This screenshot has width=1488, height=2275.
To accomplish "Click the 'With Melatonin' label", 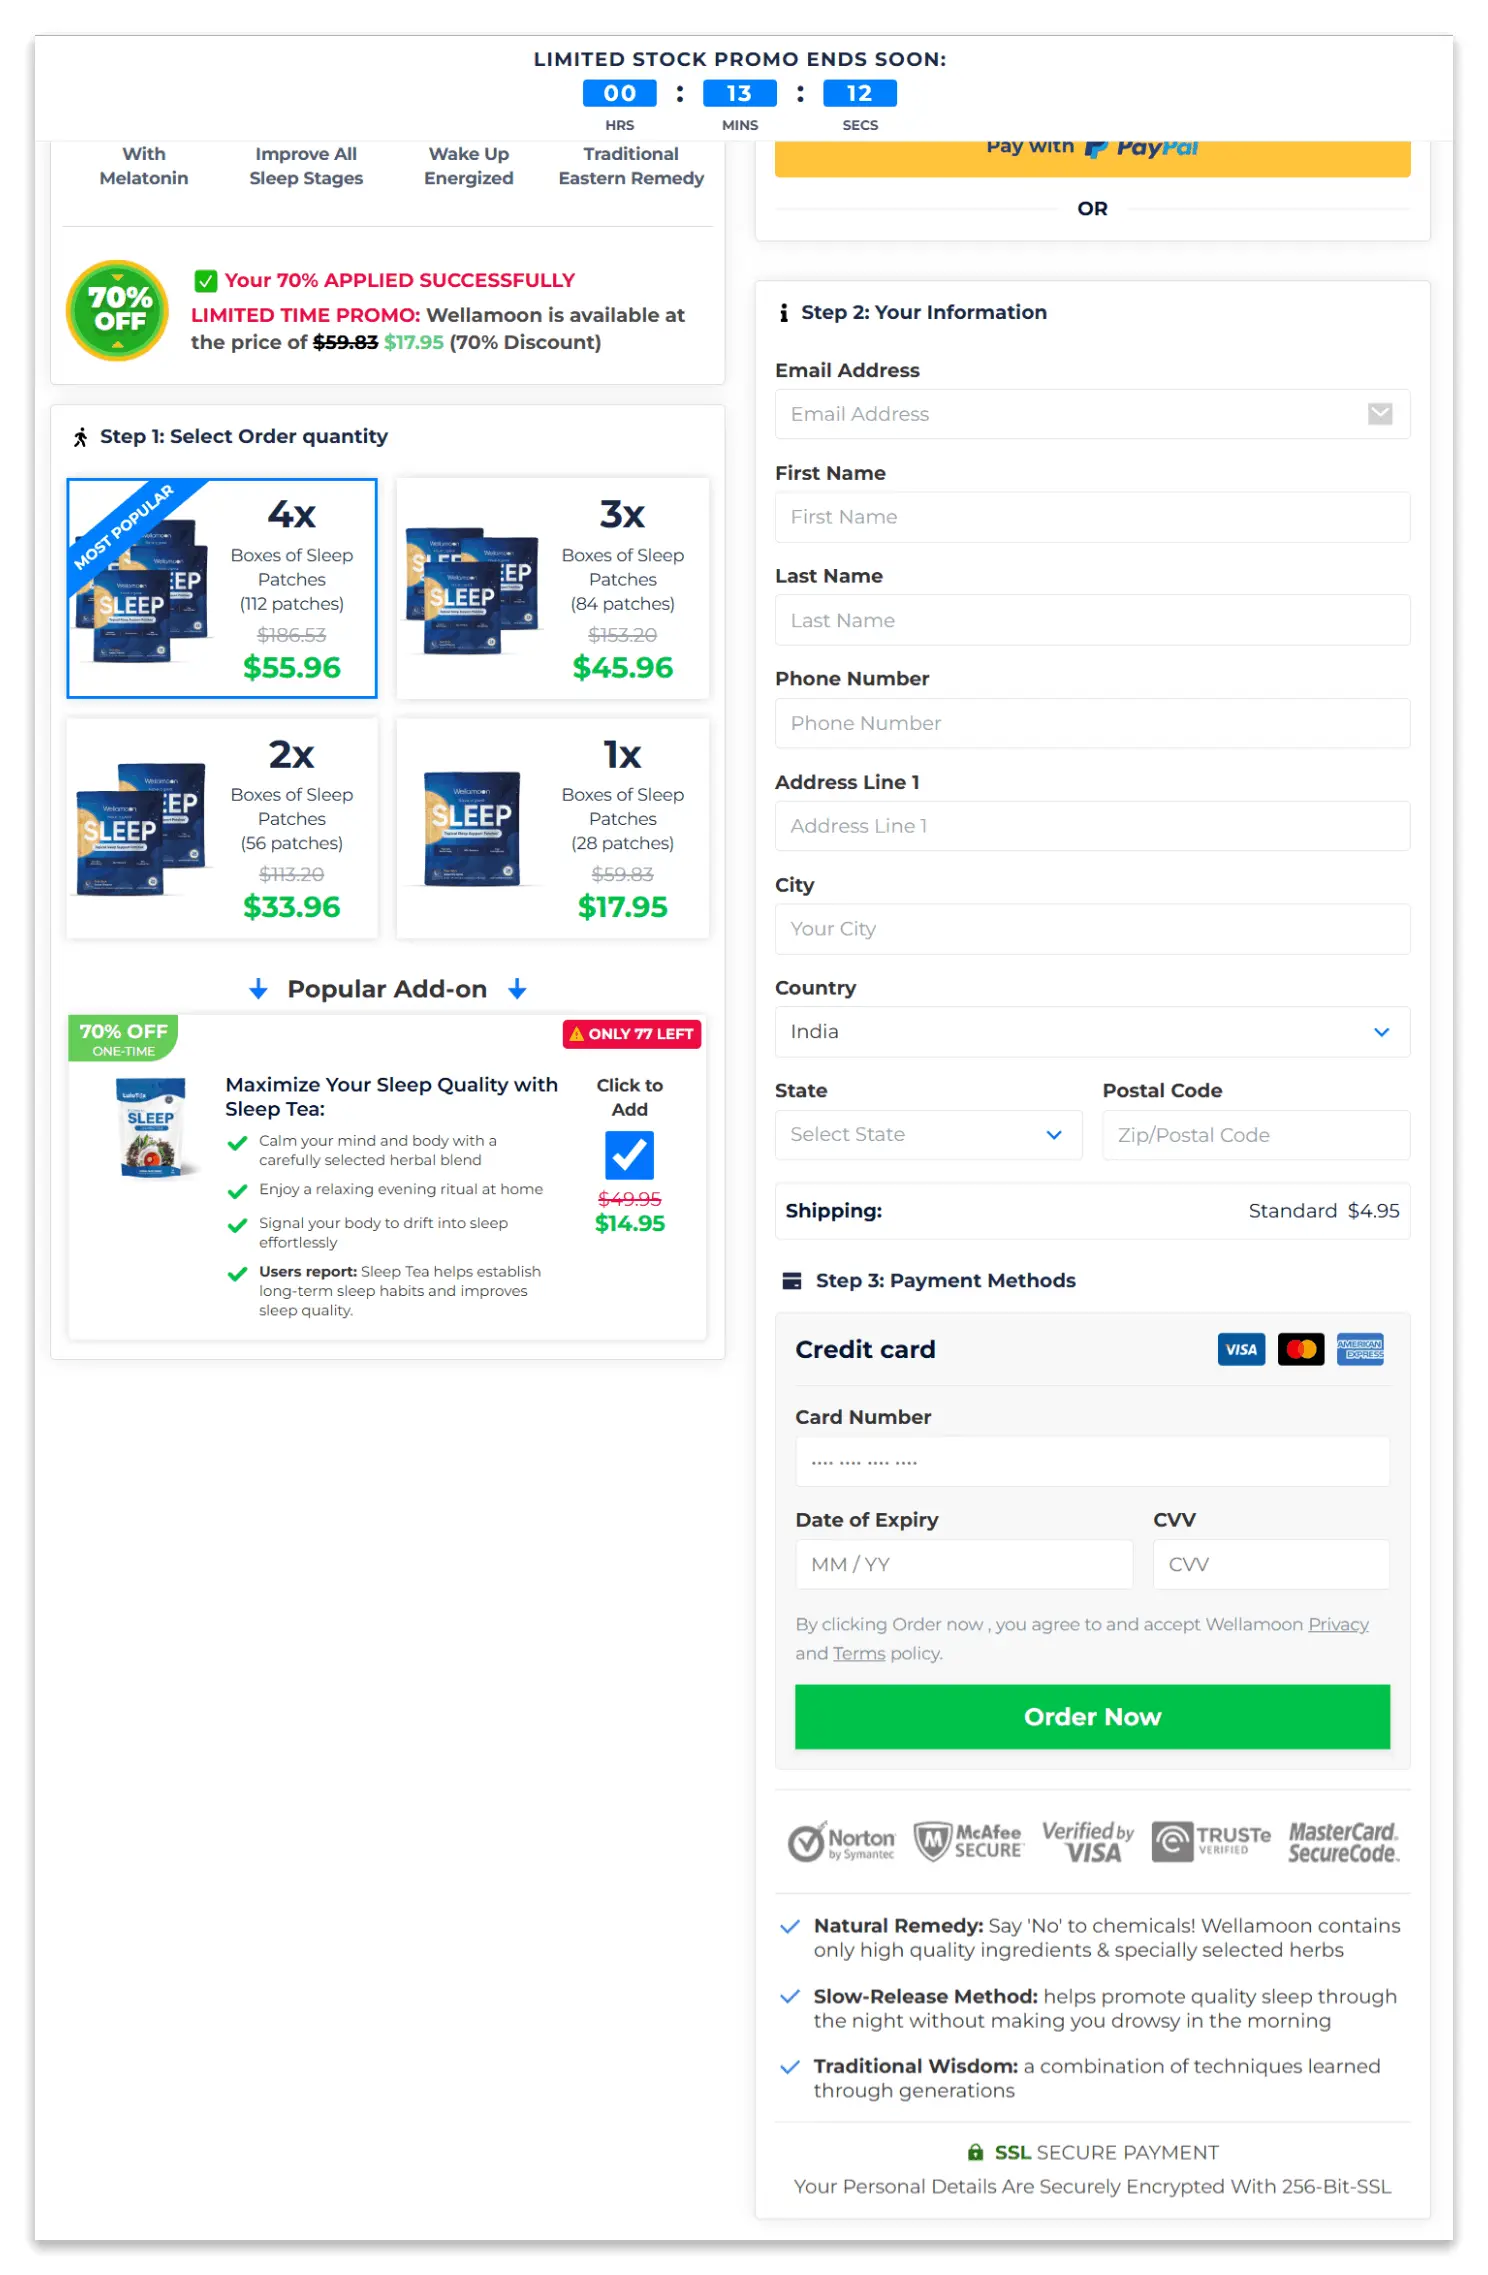I will 144,166.
